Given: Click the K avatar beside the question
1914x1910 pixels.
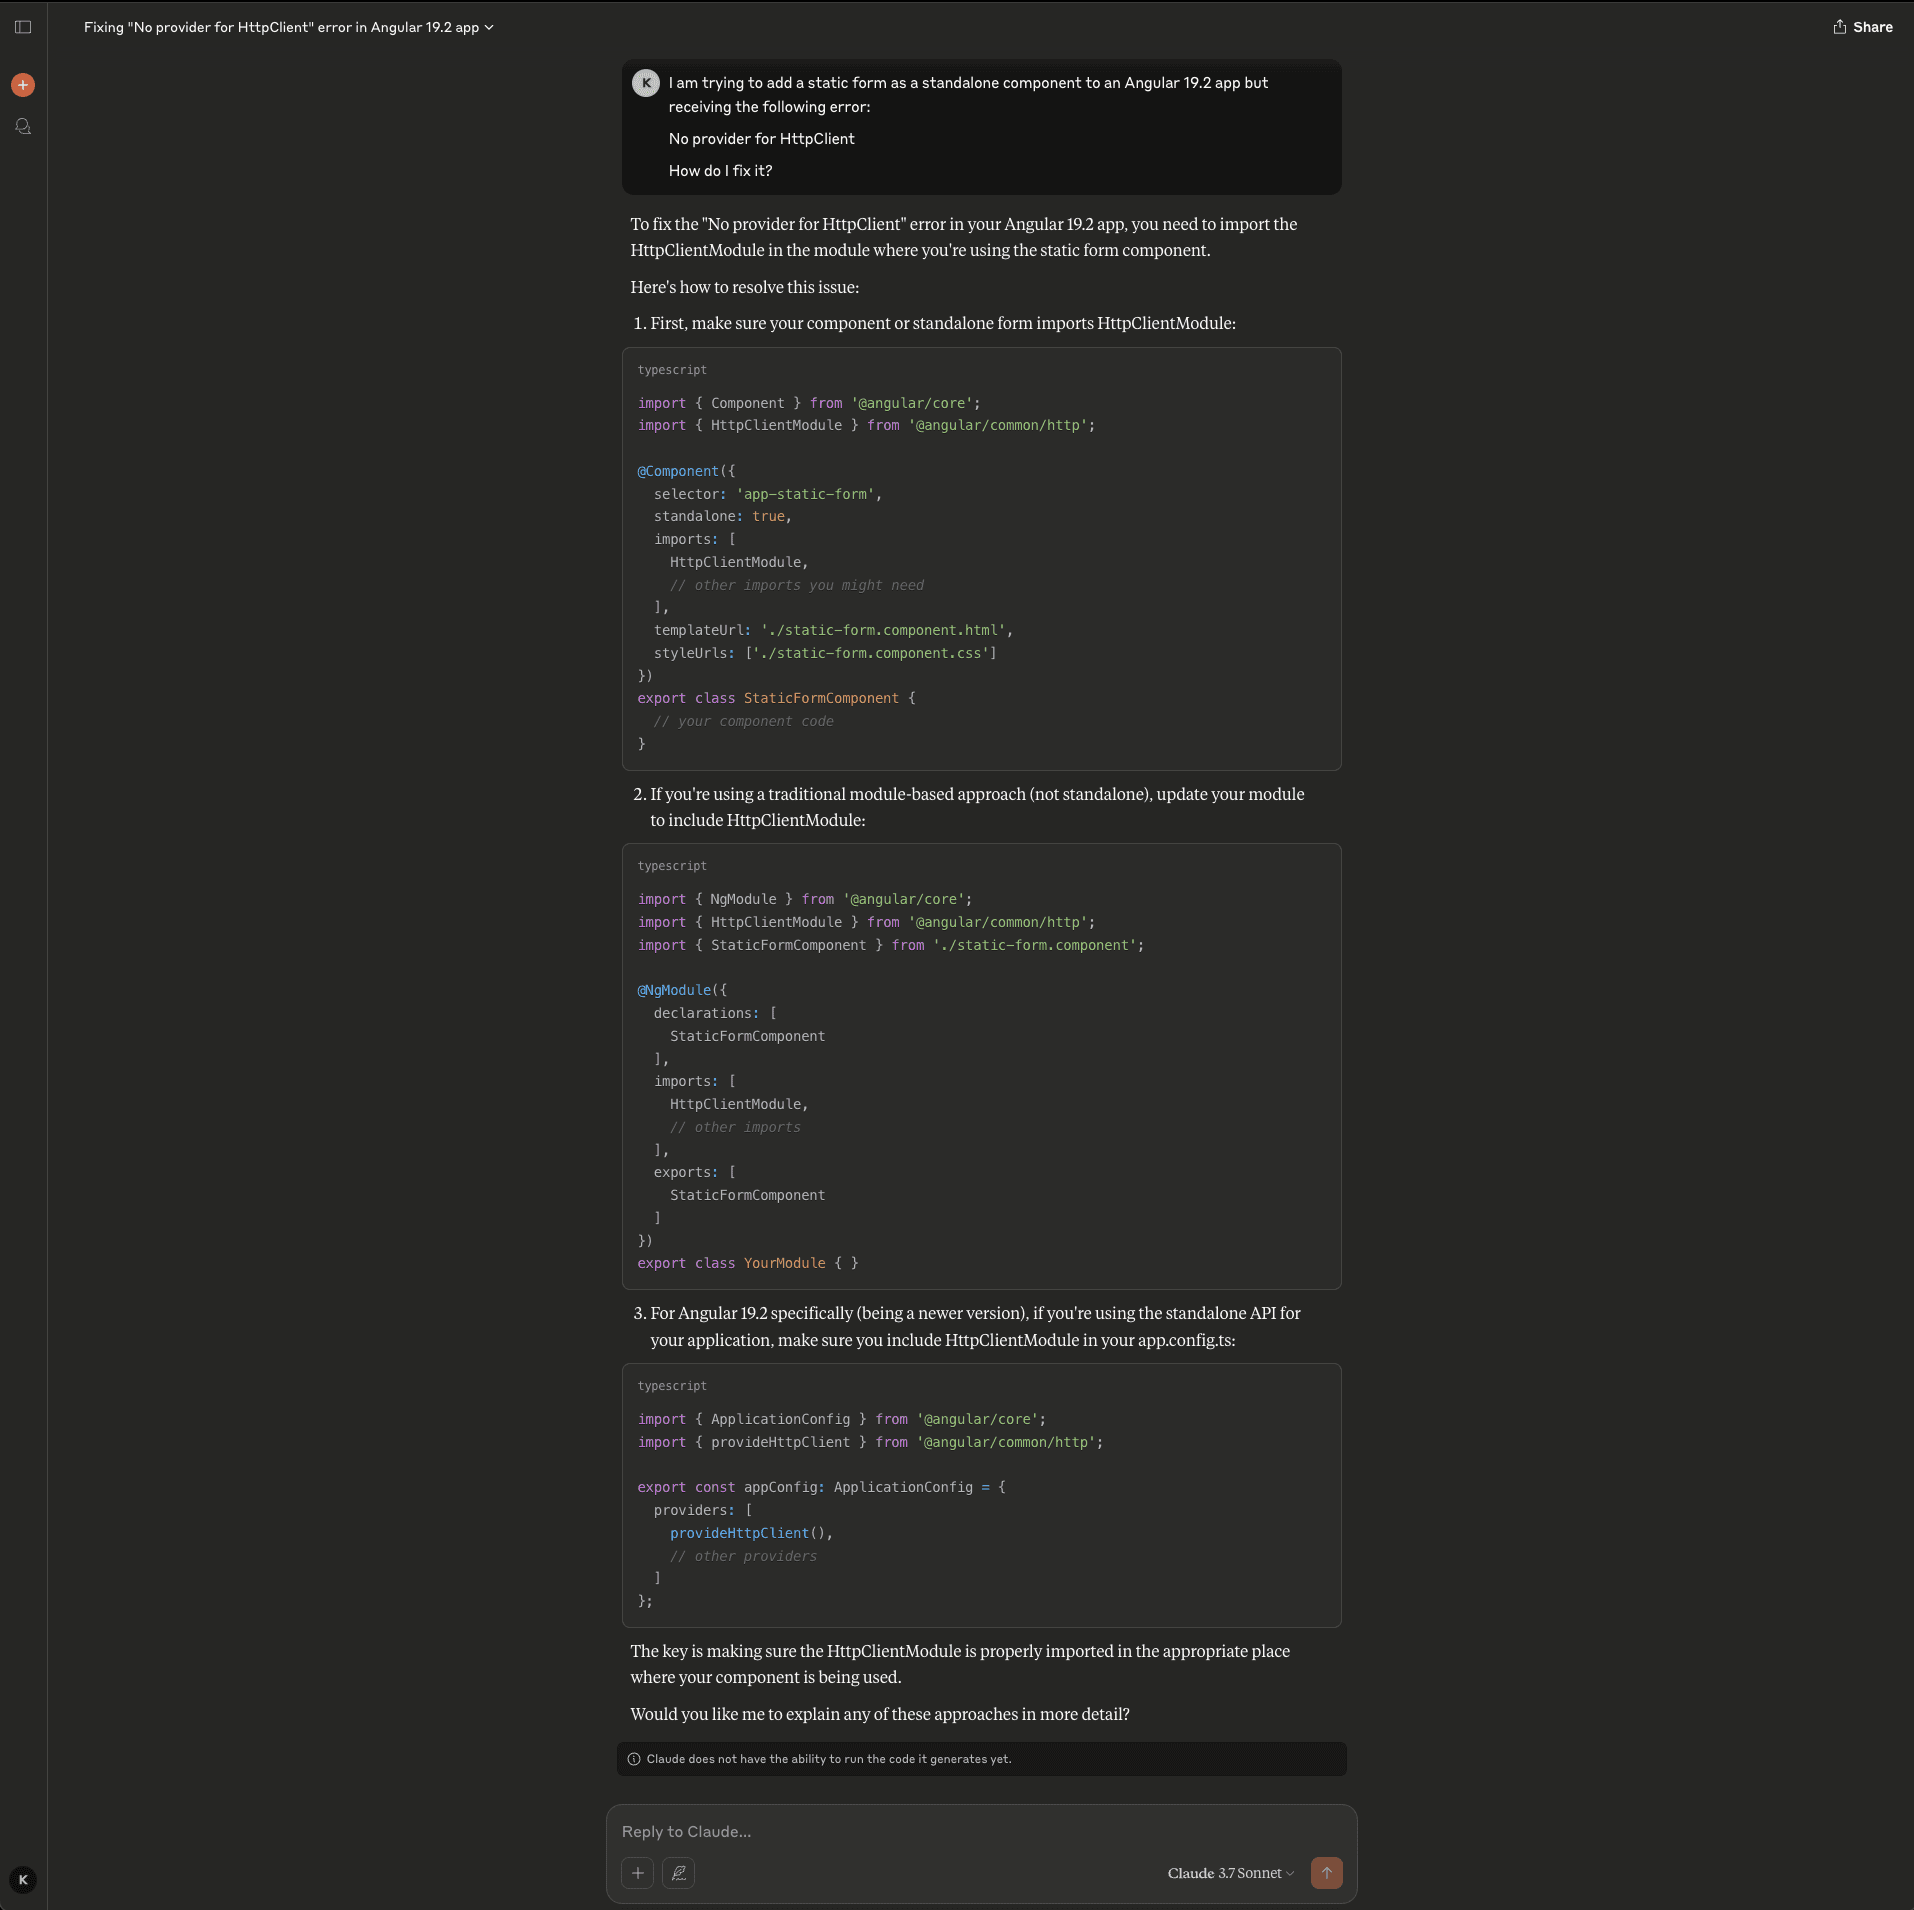Looking at the screenshot, I should [646, 82].
